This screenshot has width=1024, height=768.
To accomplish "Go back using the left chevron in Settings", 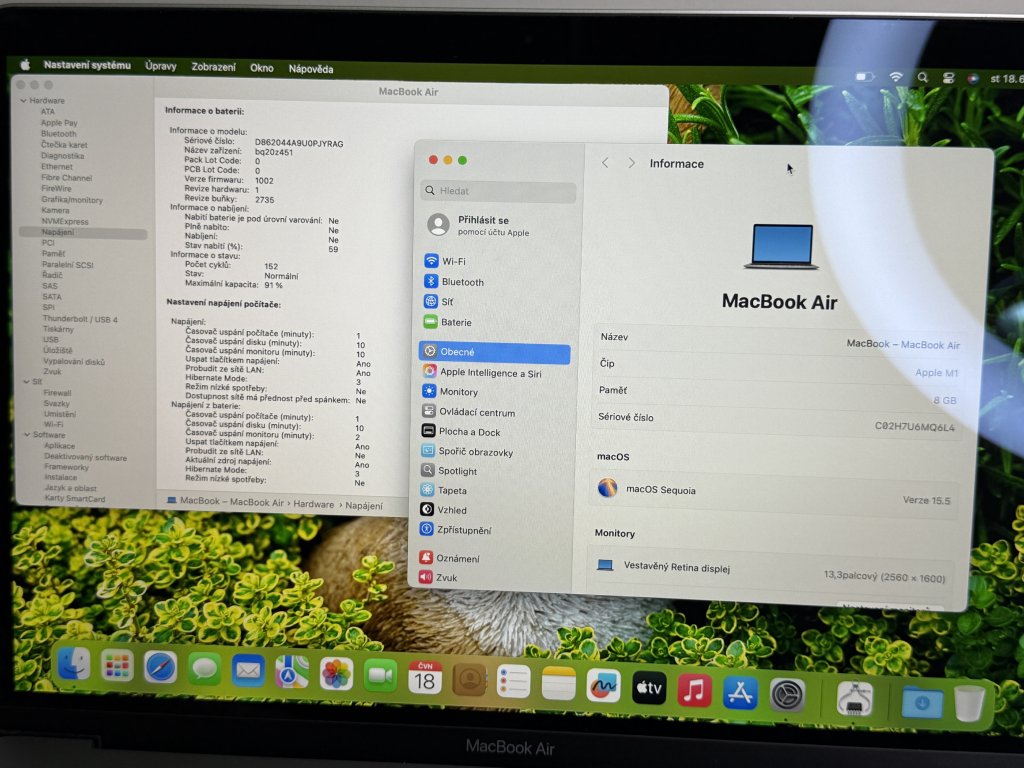I will [x=605, y=163].
